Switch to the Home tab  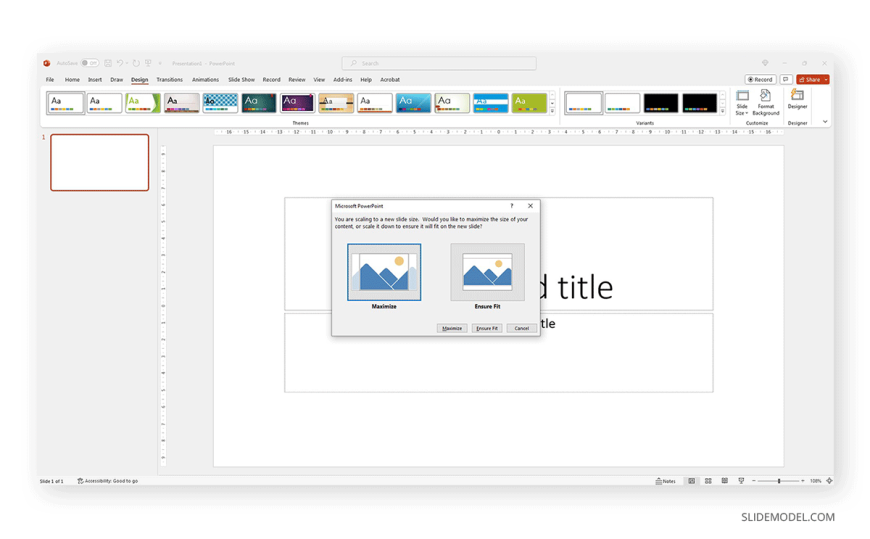tap(72, 80)
